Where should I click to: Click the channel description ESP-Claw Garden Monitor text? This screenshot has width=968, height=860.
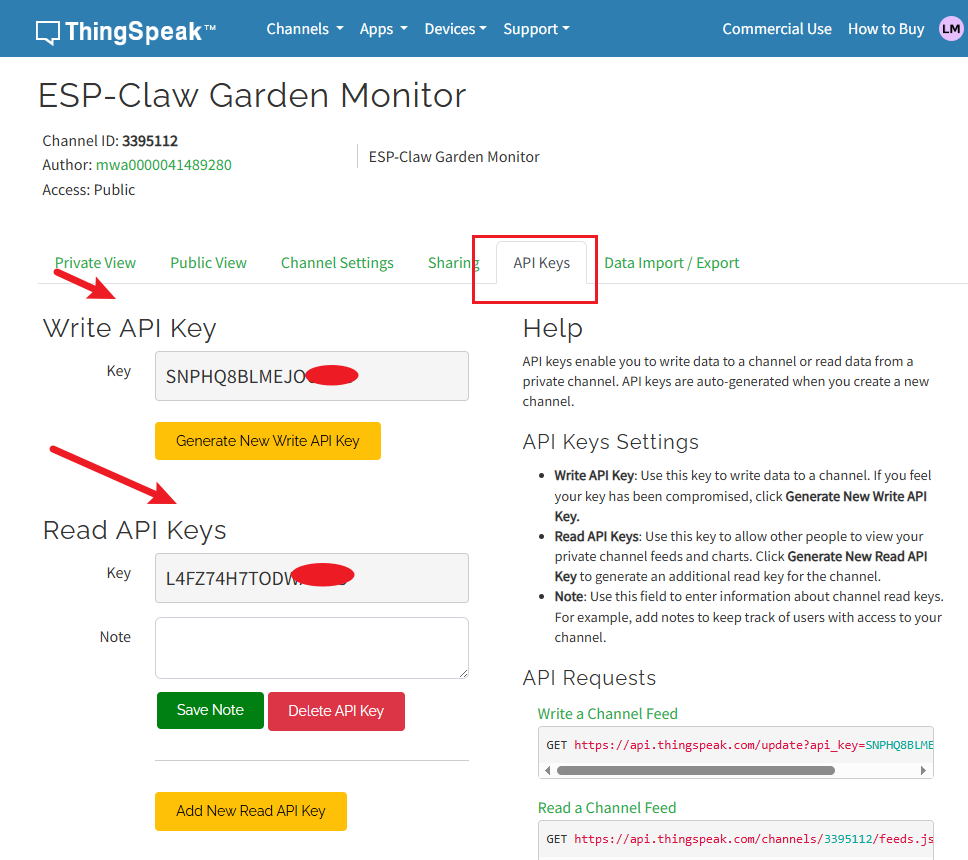tap(454, 157)
